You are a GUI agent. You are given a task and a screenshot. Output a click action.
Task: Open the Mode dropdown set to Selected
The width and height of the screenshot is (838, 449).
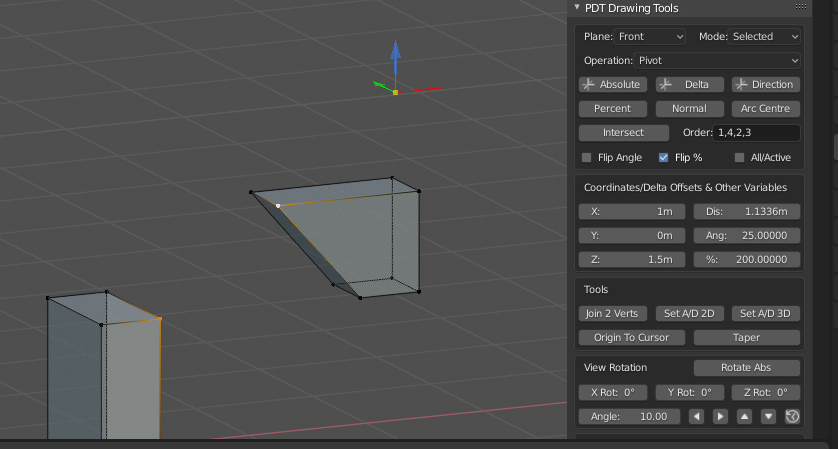[765, 36]
